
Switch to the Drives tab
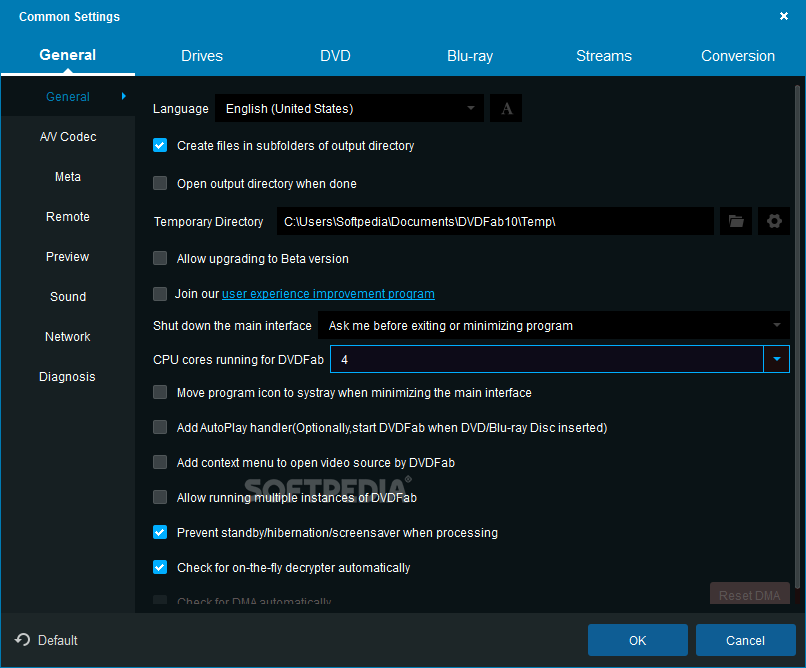tap(202, 56)
